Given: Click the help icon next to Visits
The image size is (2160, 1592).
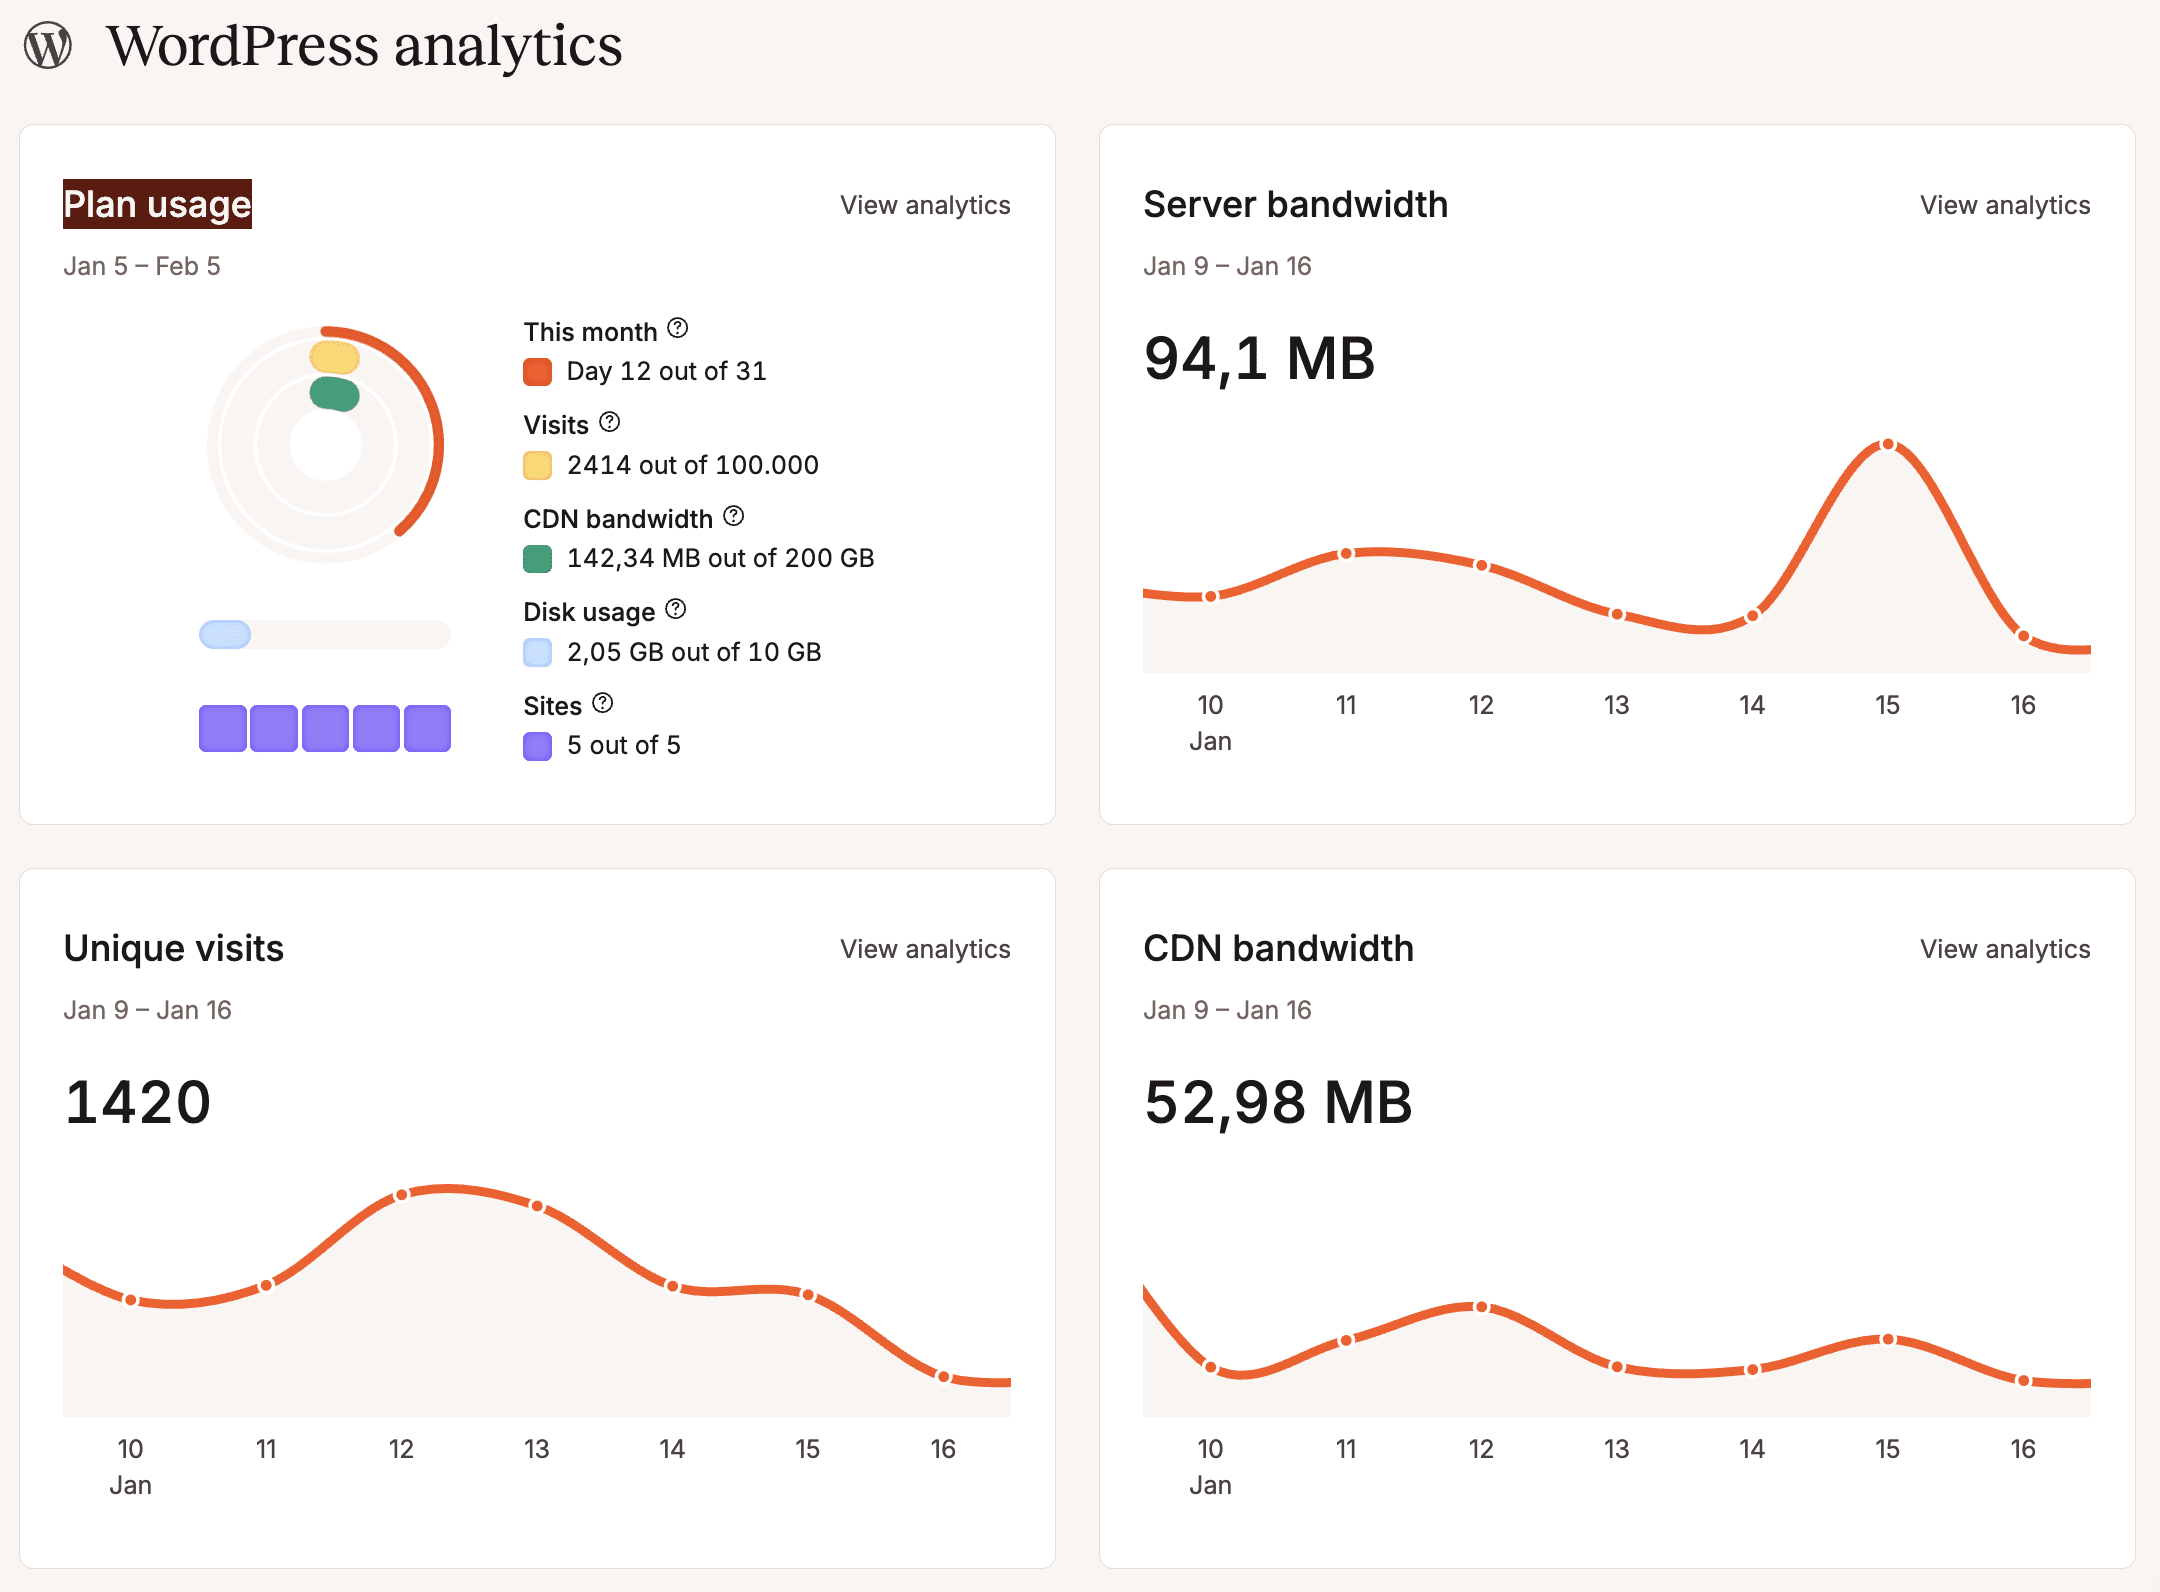Looking at the screenshot, I should pos(609,423).
